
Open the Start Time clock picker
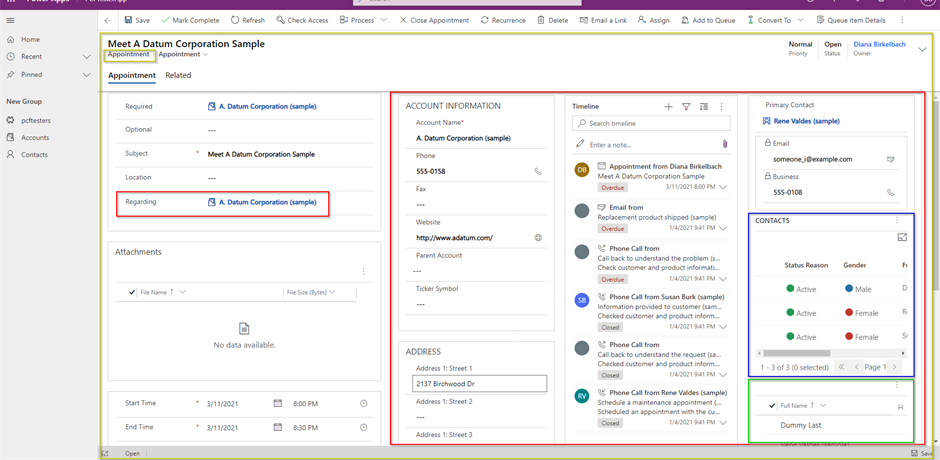point(363,404)
